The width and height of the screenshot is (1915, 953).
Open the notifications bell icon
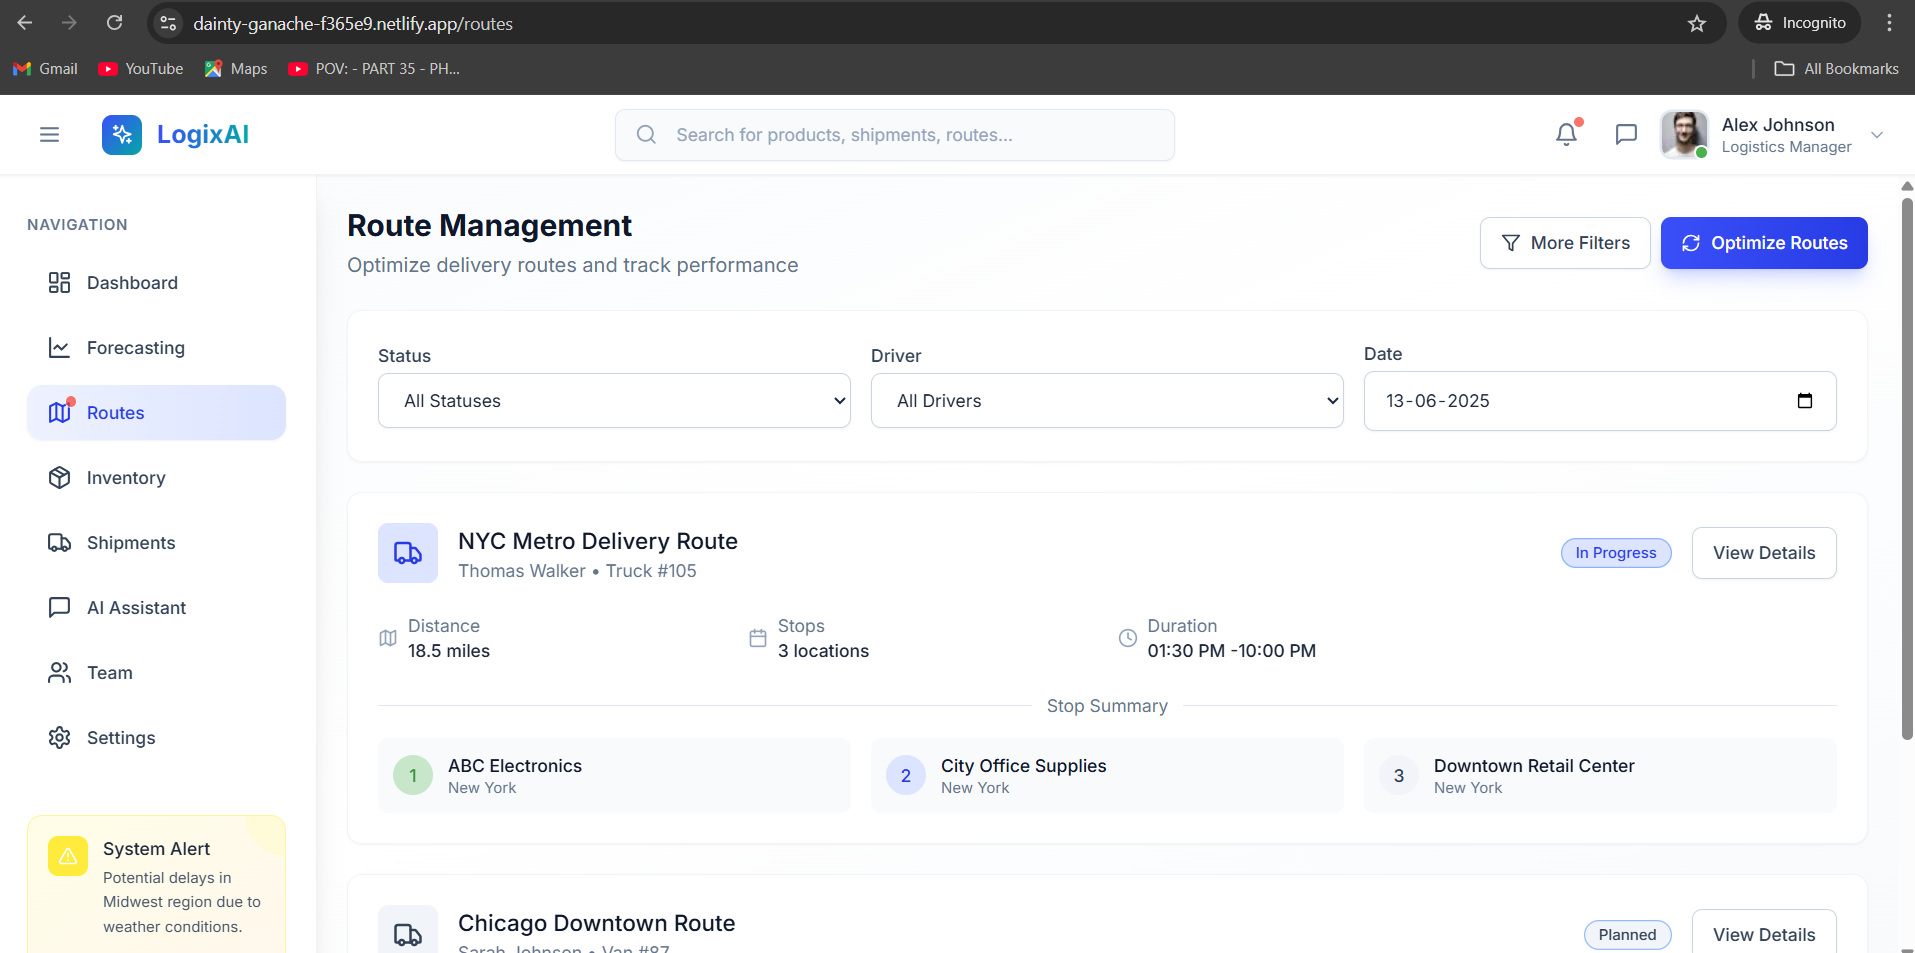[x=1566, y=134]
